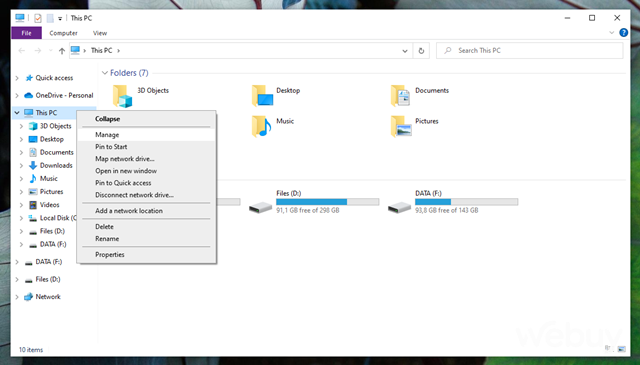Select the 3D Objects folder icon
The width and height of the screenshot is (640, 365).
click(122, 96)
